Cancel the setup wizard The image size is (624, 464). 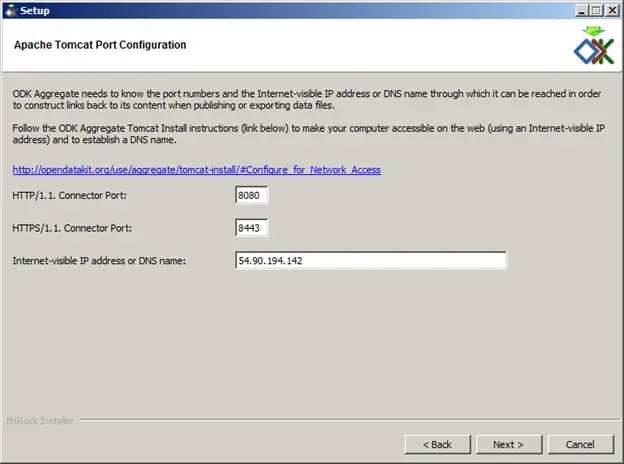(581, 444)
